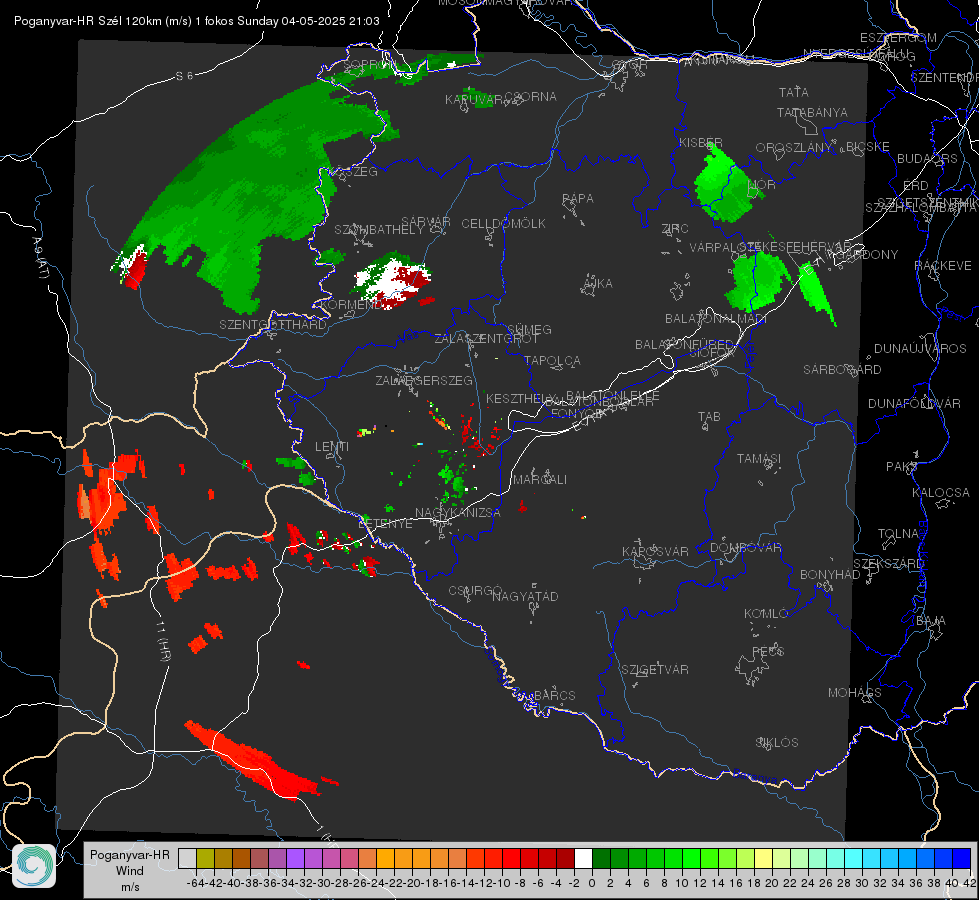Click the KAPOSVAR city label

point(655,551)
